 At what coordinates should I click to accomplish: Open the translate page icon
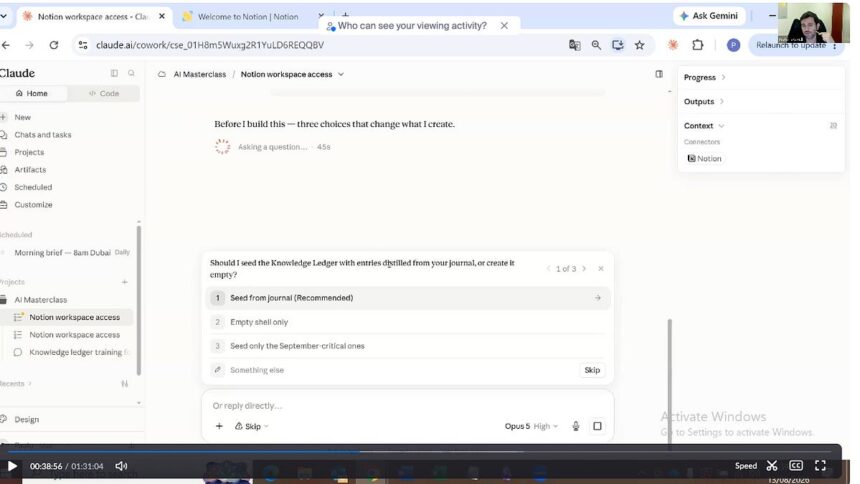tap(574, 45)
